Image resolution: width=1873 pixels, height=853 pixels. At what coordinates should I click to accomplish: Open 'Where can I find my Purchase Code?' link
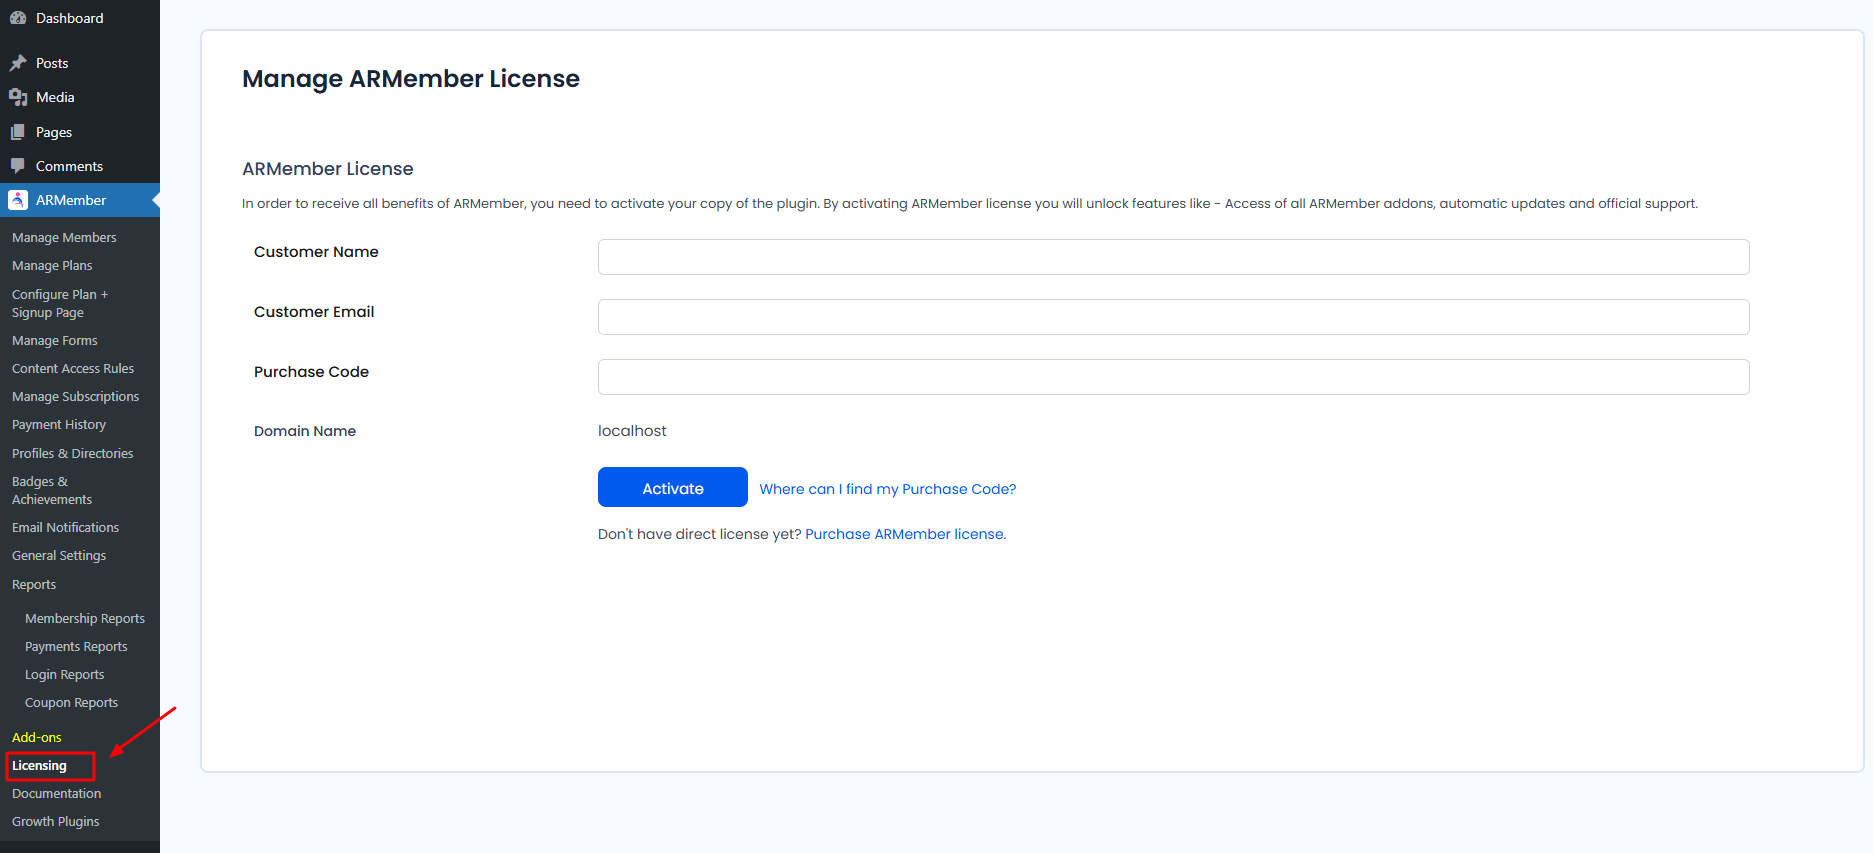[888, 489]
